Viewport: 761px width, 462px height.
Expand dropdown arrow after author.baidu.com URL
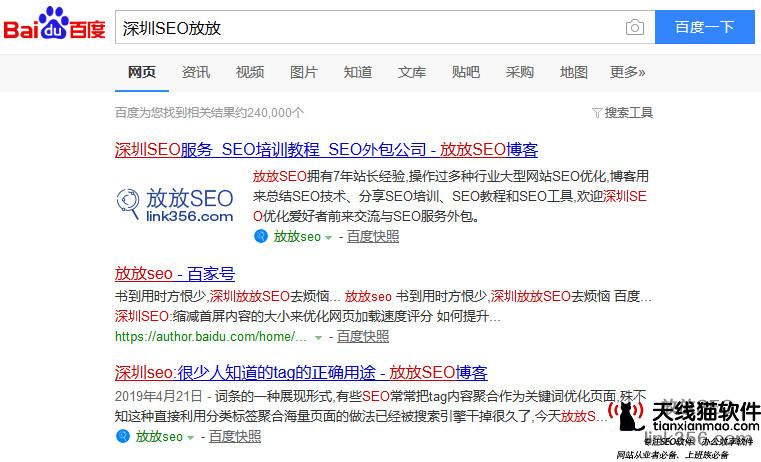coord(318,337)
